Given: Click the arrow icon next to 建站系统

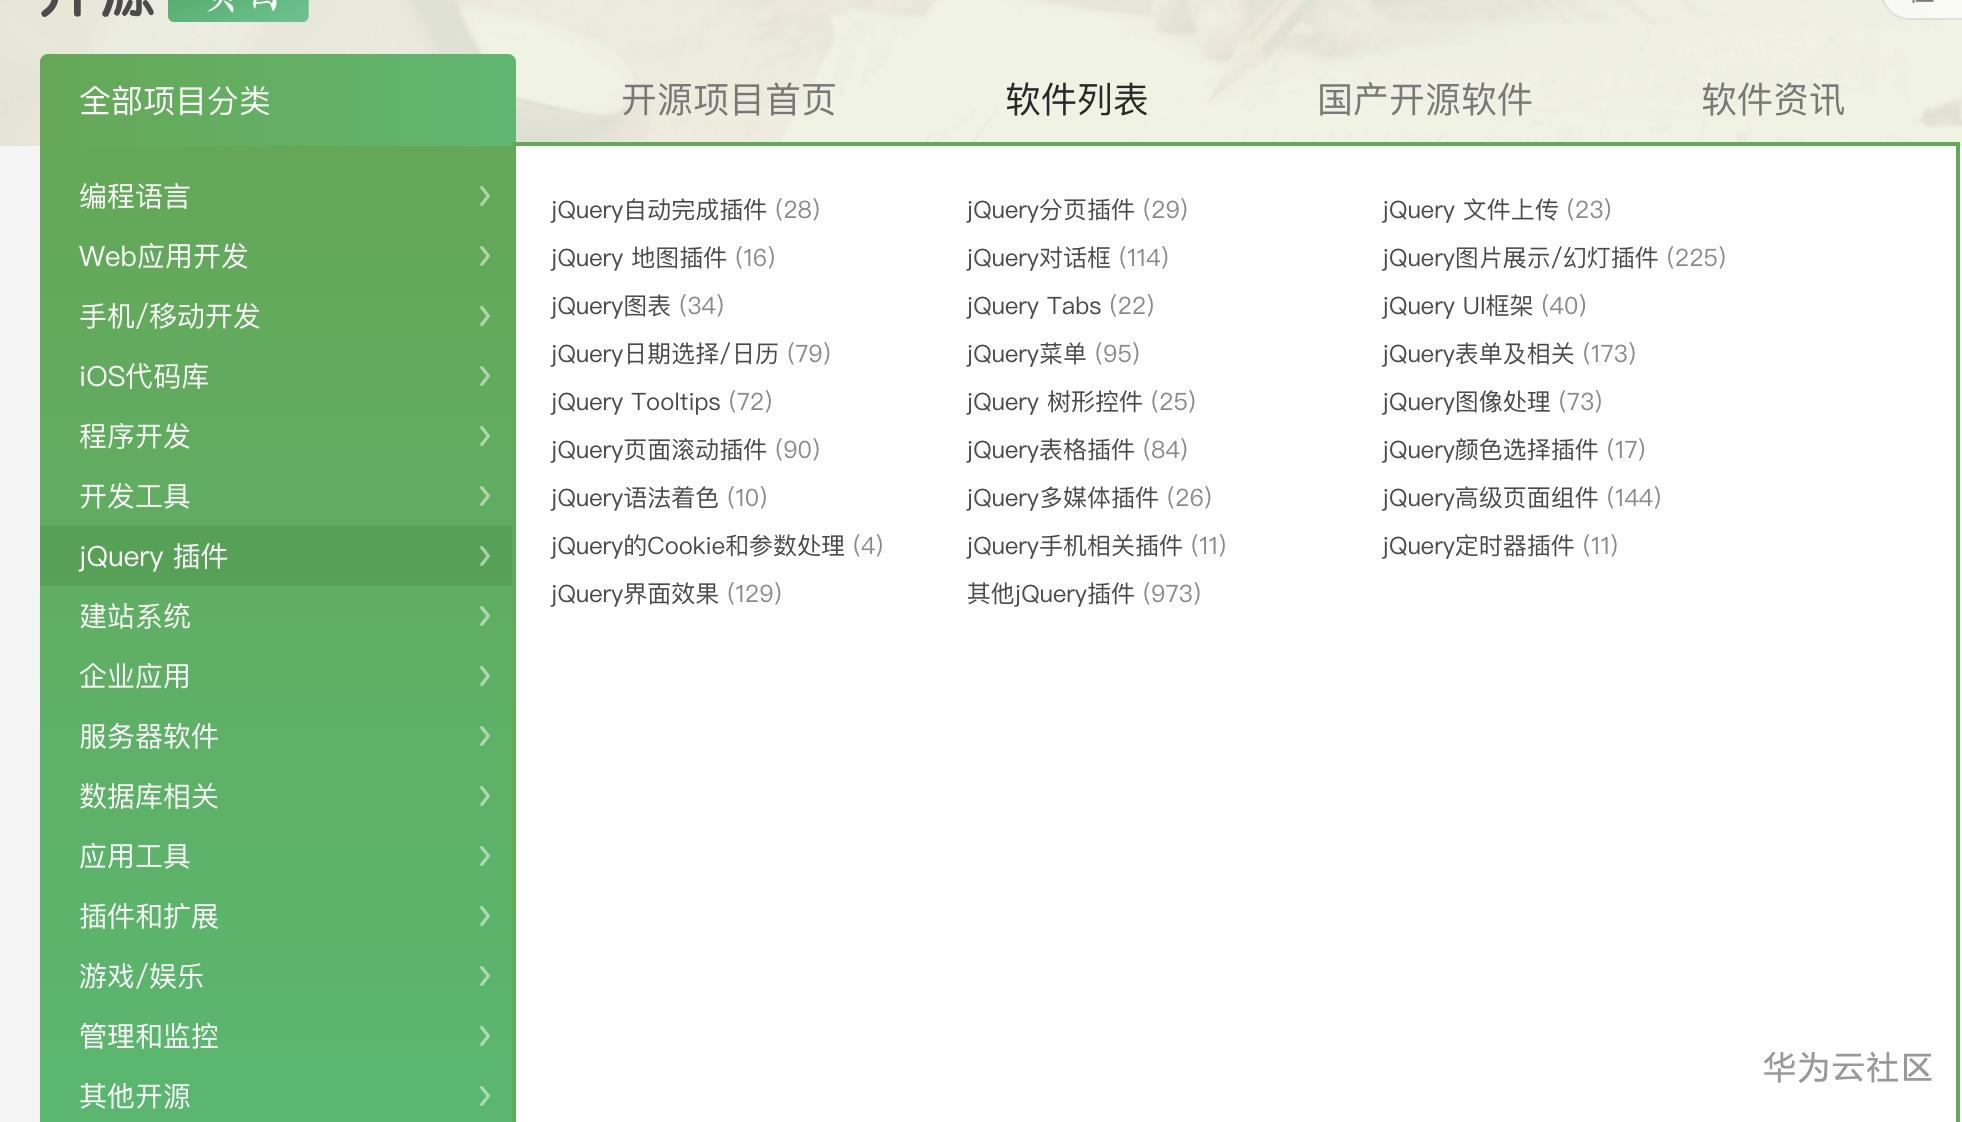Looking at the screenshot, I should coord(485,616).
